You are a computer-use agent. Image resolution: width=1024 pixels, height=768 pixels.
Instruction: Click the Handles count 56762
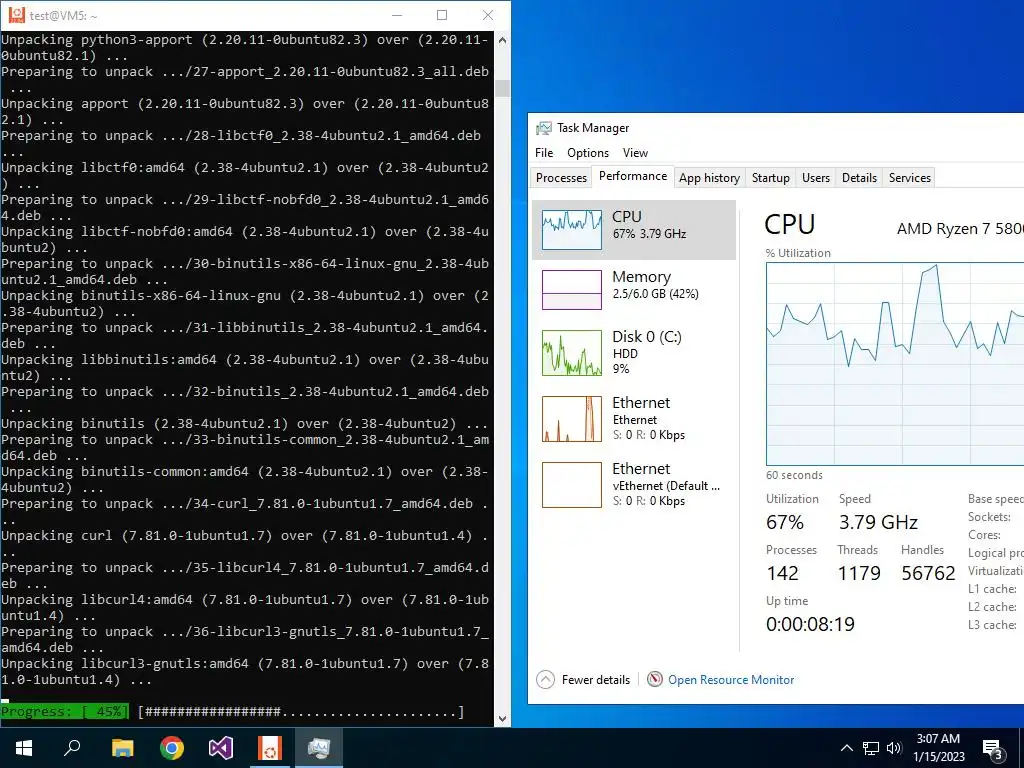tap(928, 573)
